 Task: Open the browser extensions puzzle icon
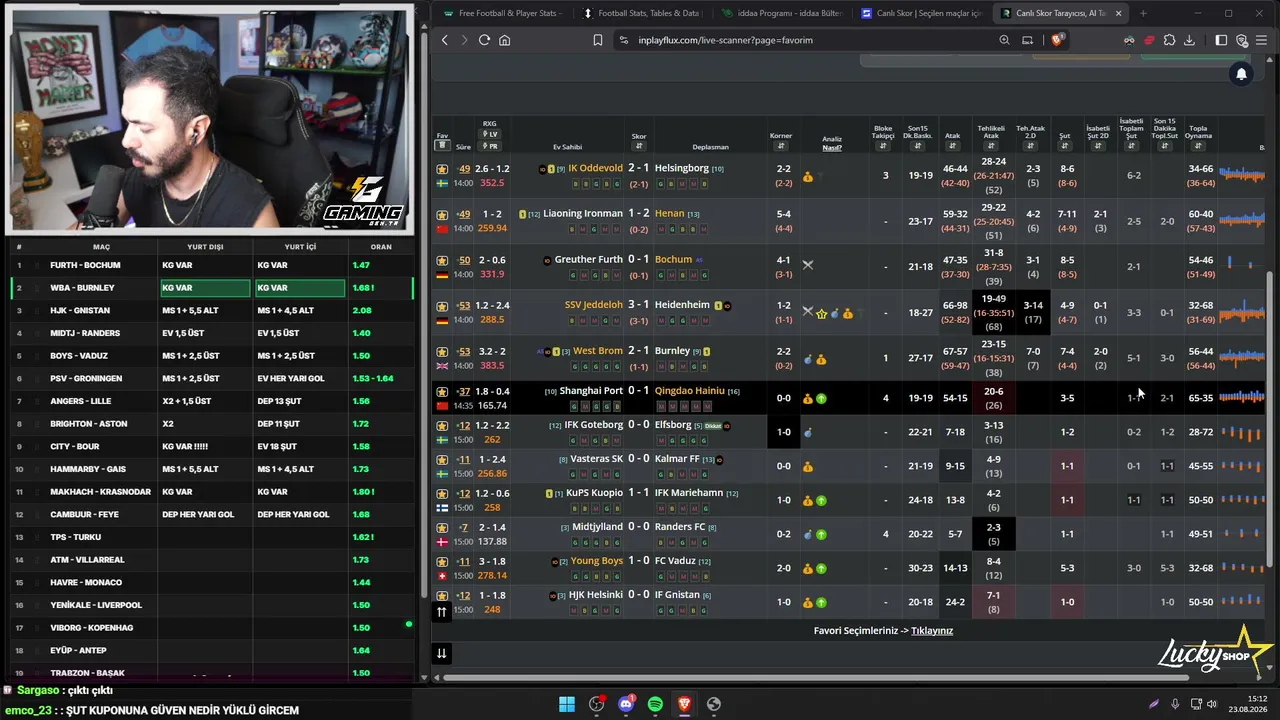[1169, 40]
